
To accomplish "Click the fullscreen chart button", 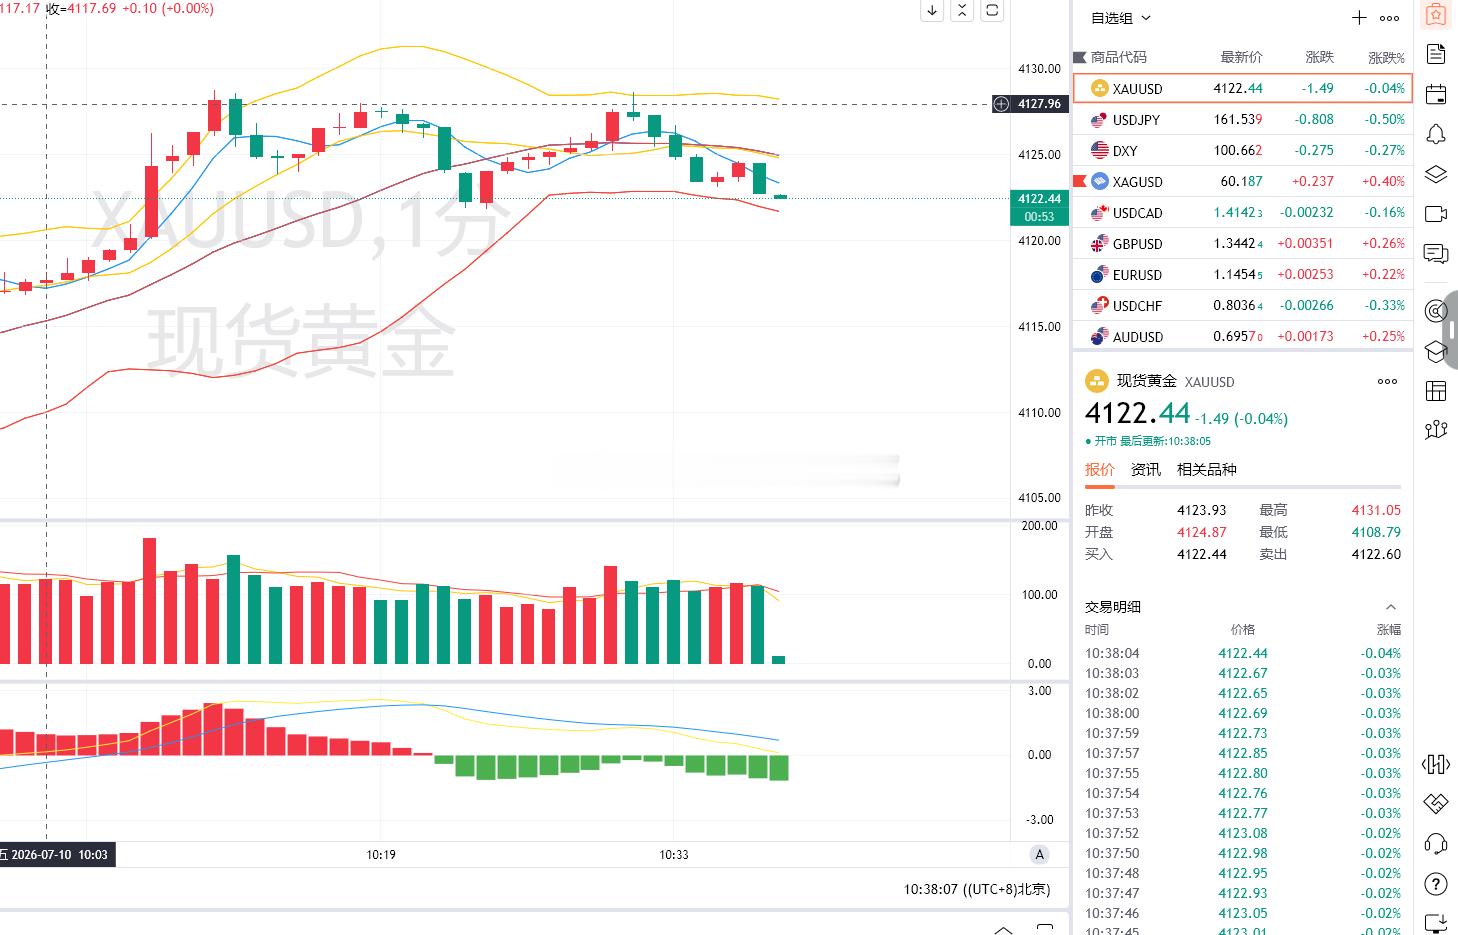I will click(x=992, y=10).
